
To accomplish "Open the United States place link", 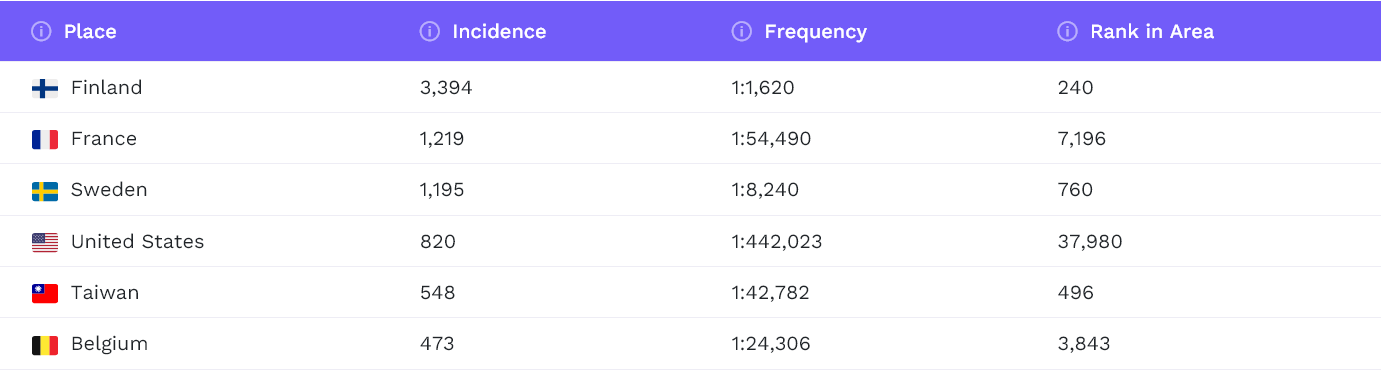I will tap(137, 242).
